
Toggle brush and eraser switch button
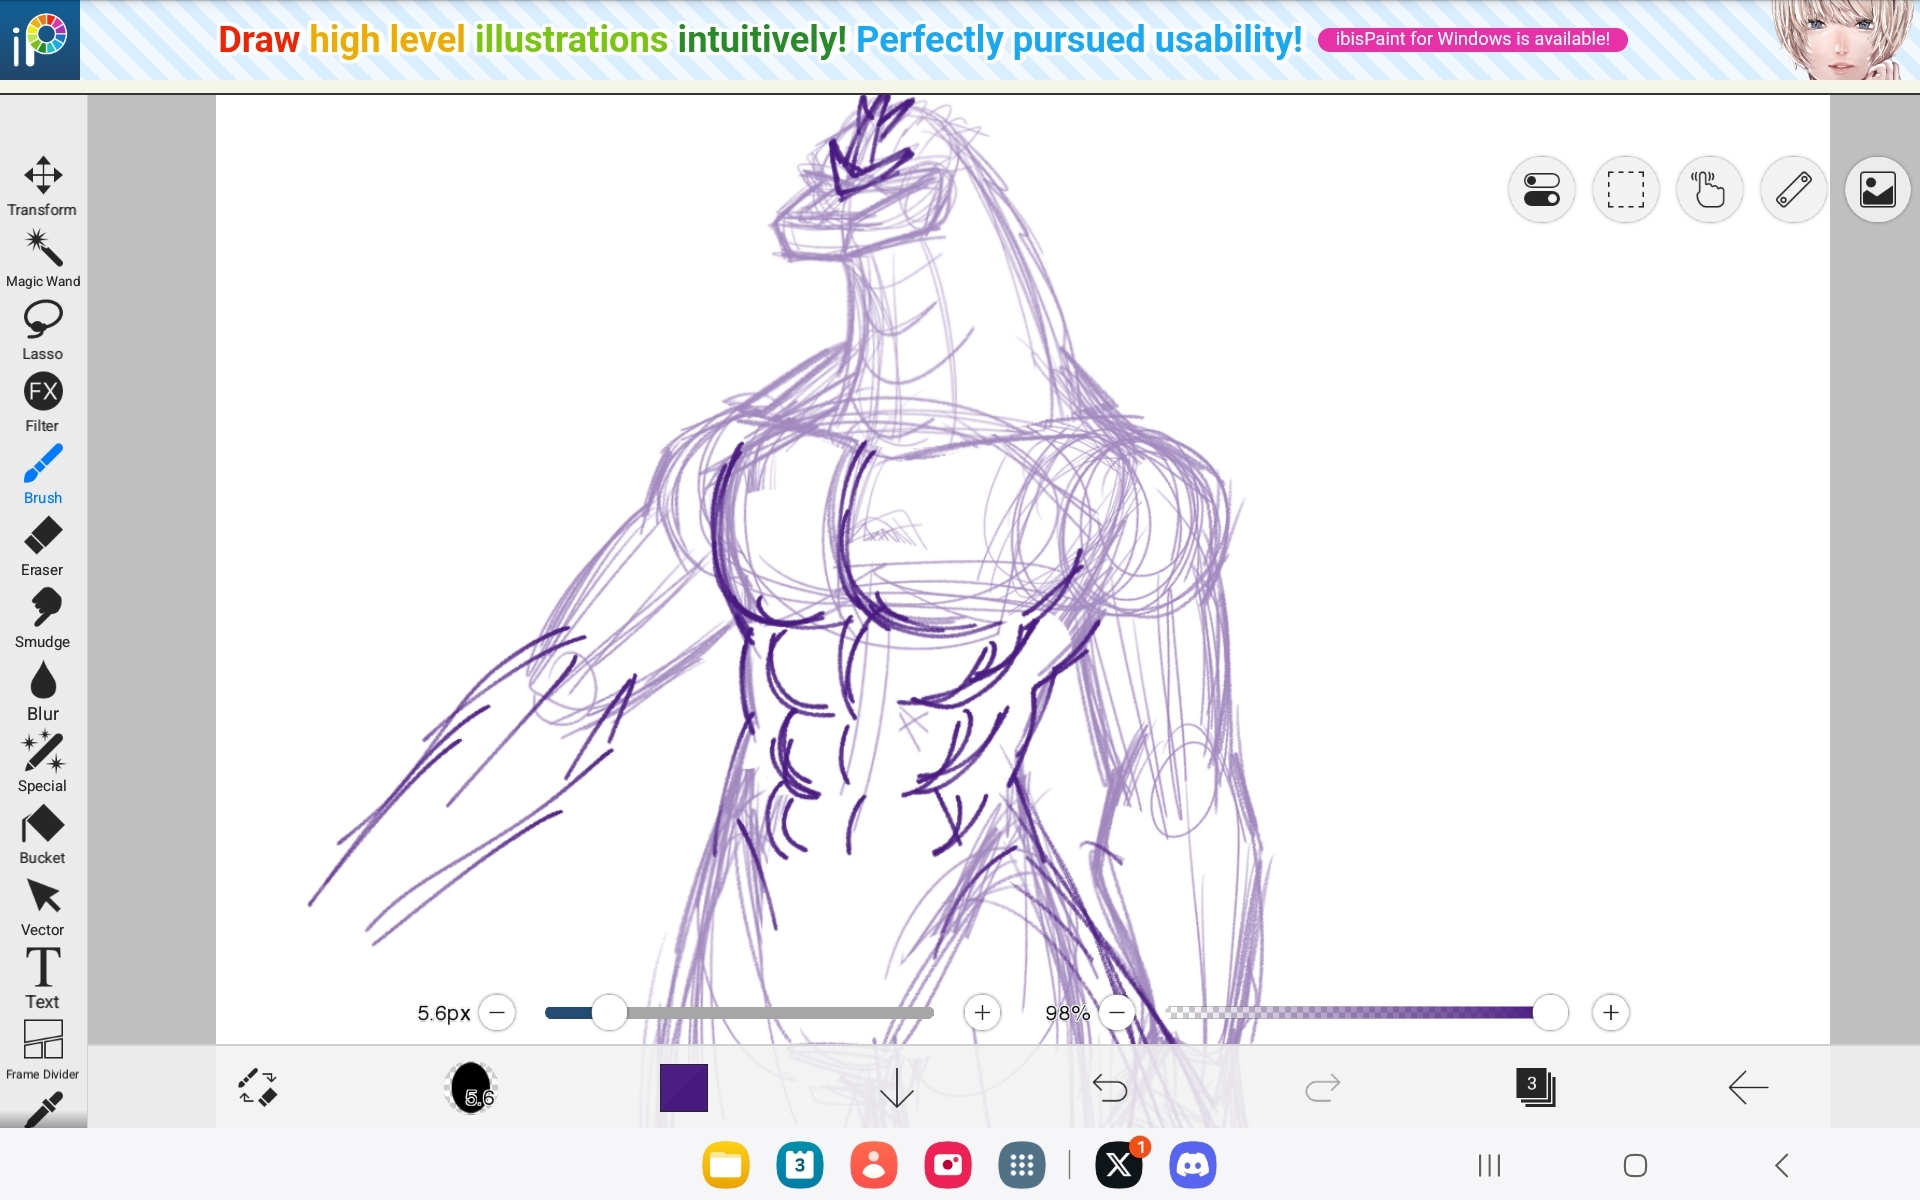point(258,1087)
